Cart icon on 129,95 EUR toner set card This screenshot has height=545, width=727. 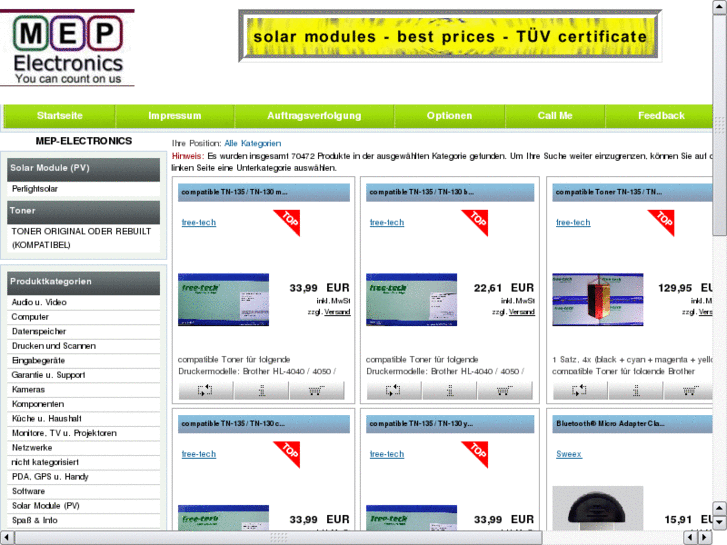coord(689,391)
